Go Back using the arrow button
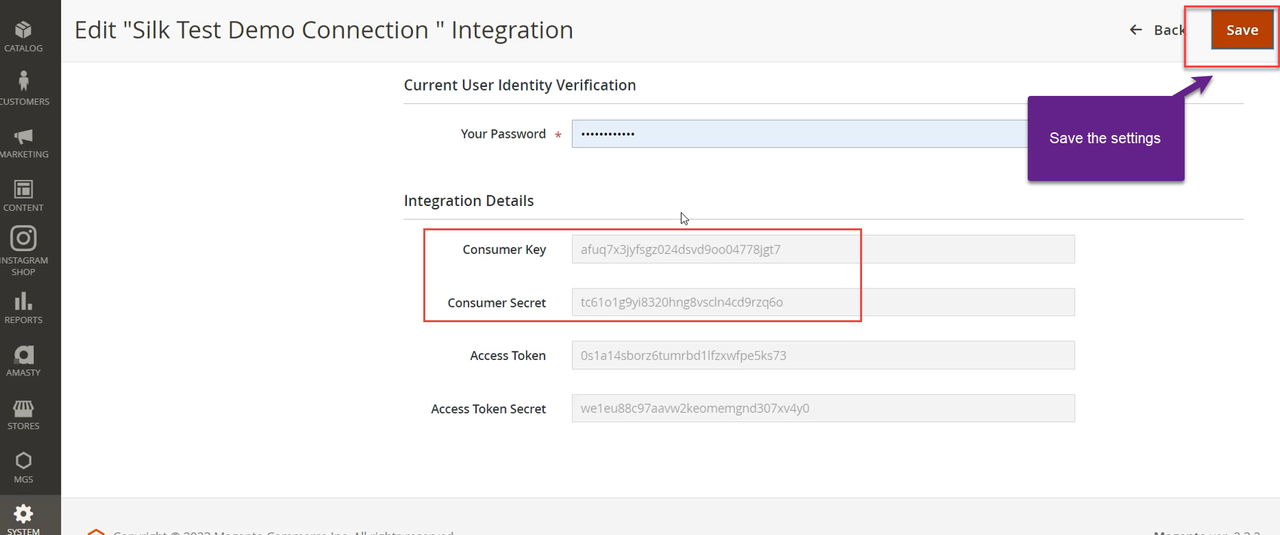 click(1157, 30)
